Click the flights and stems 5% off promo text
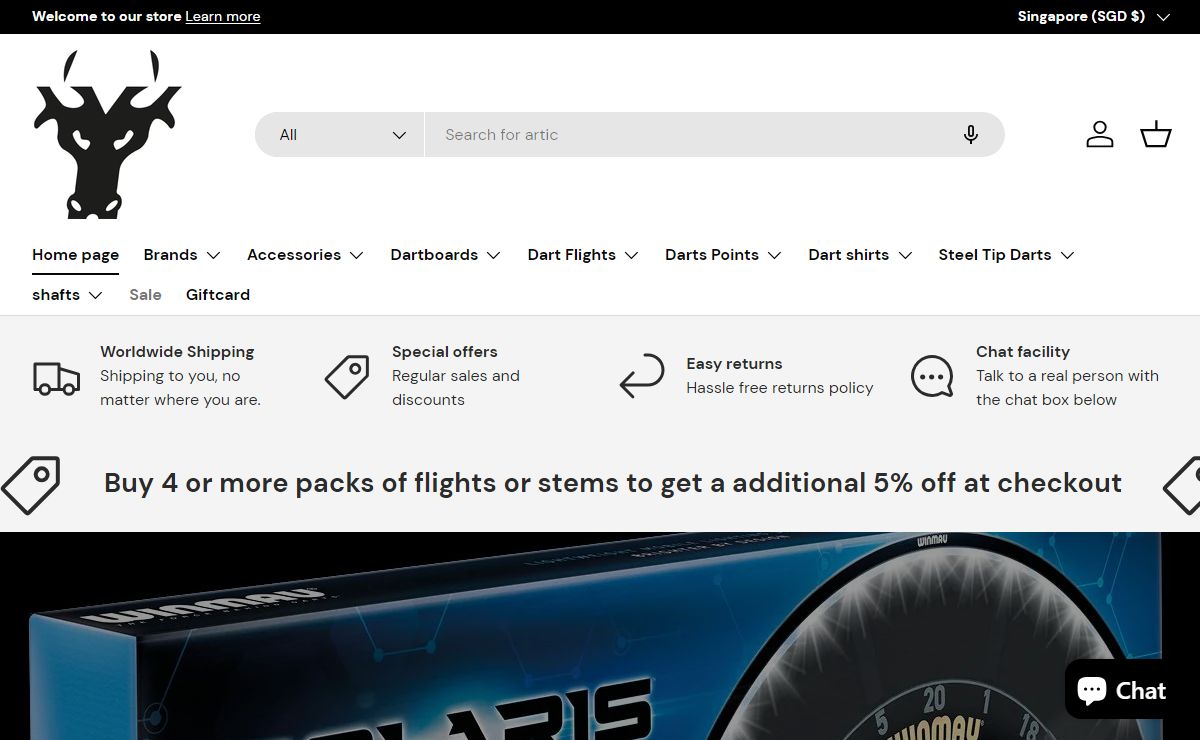The image size is (1200, 740). [613, 483]
